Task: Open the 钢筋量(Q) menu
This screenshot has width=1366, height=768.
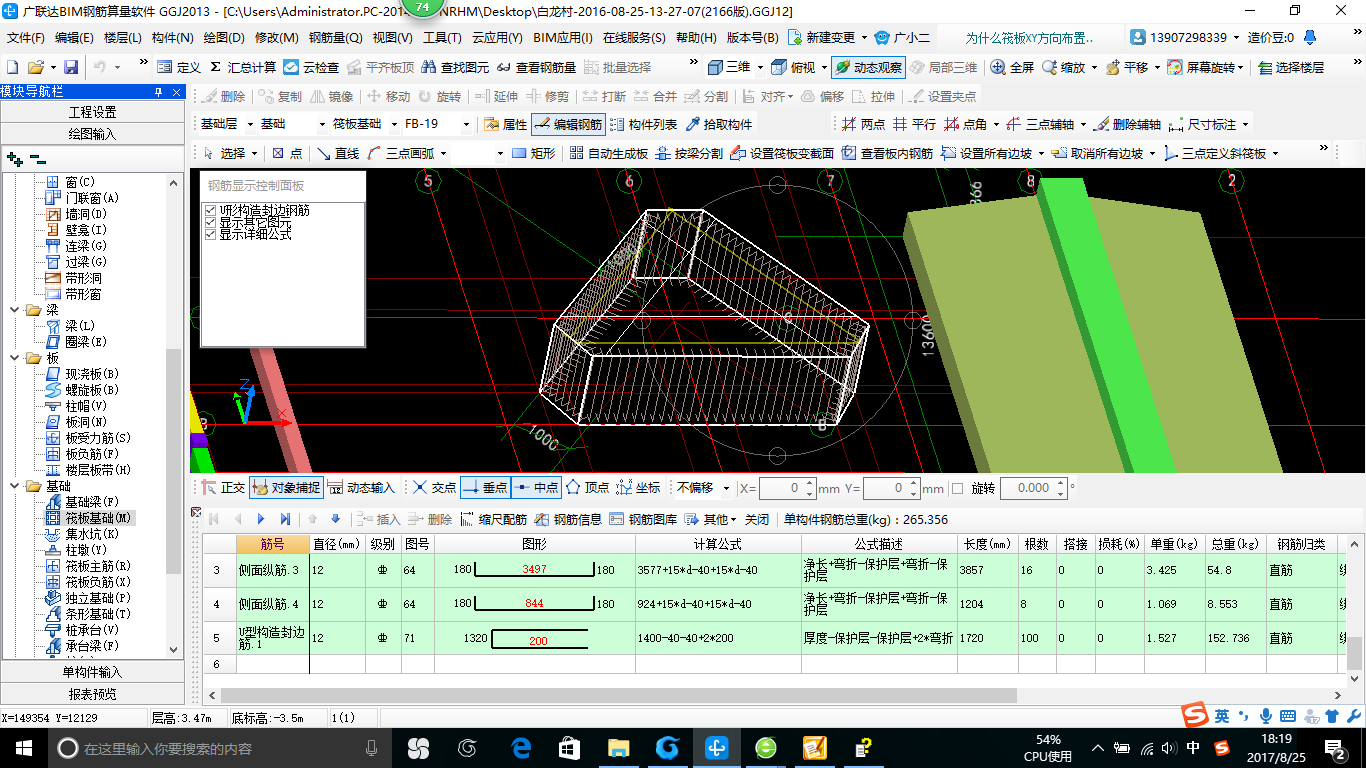Action: coord(335,38)
